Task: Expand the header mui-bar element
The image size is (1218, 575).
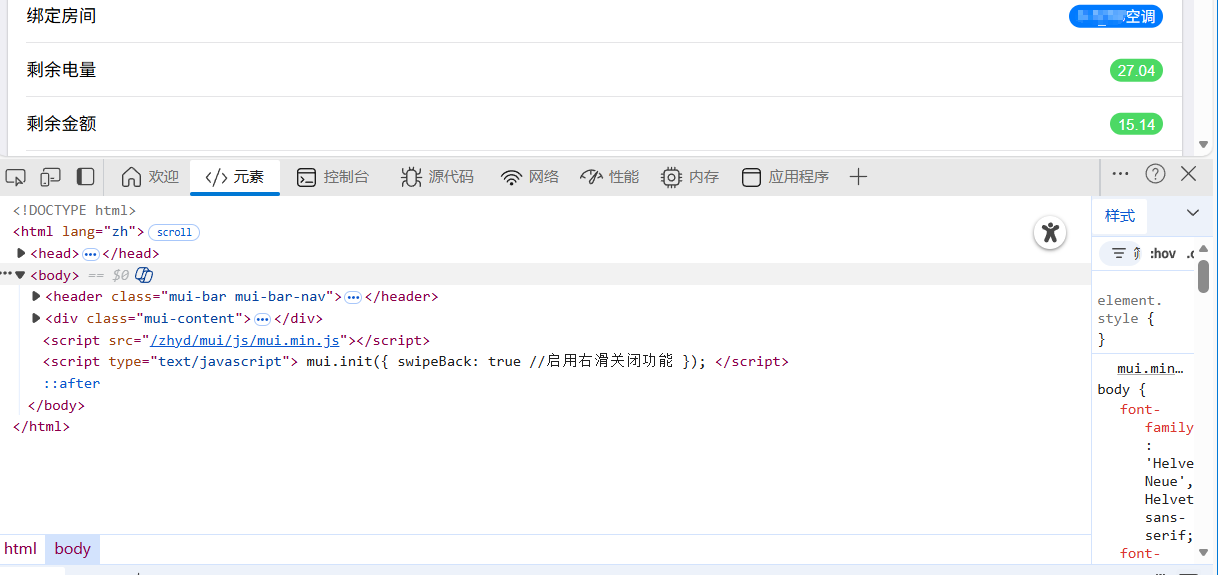Action: pos(37,297)
